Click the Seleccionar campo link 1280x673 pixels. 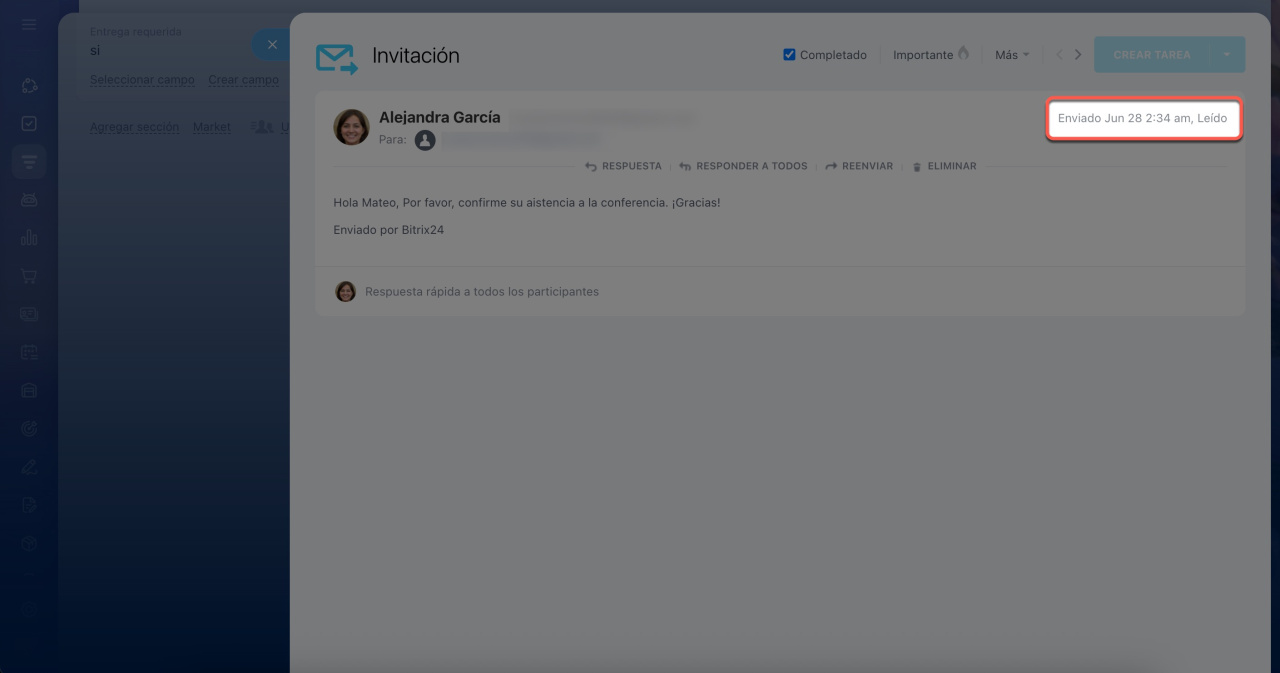point(142,80)
